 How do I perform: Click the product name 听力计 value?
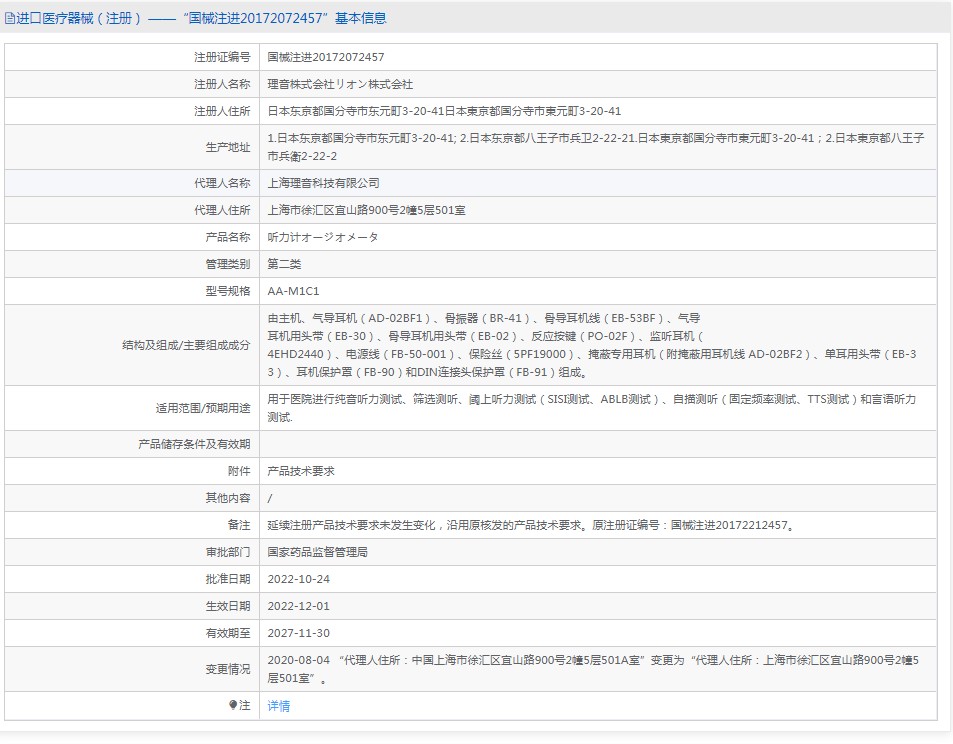click(x=323, y=237)
